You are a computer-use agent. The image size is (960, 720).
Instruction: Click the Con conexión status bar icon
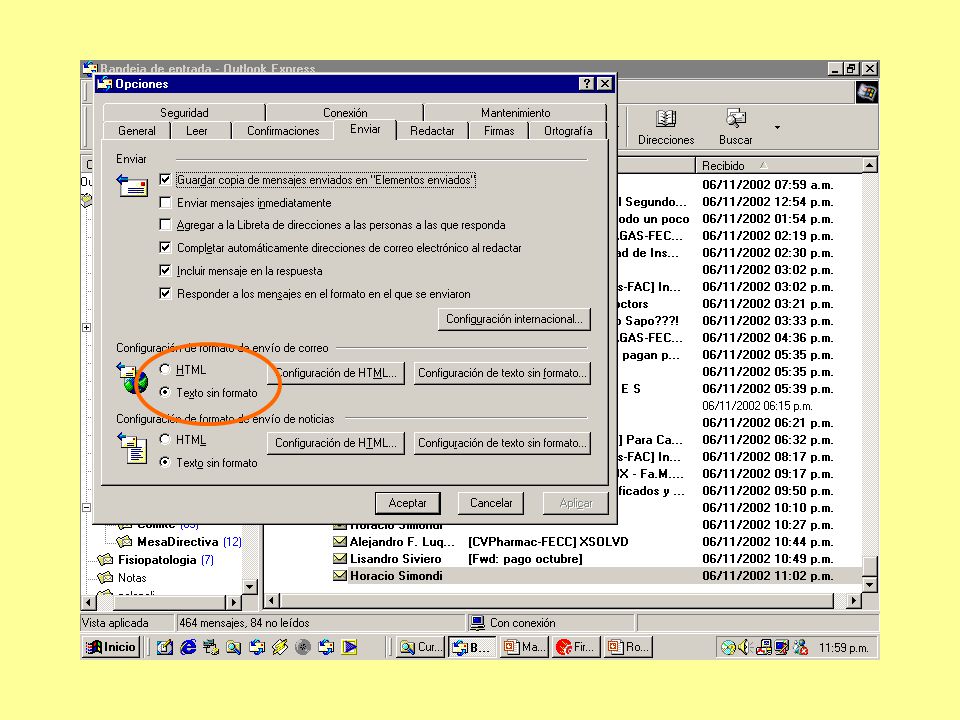(477, 623)
